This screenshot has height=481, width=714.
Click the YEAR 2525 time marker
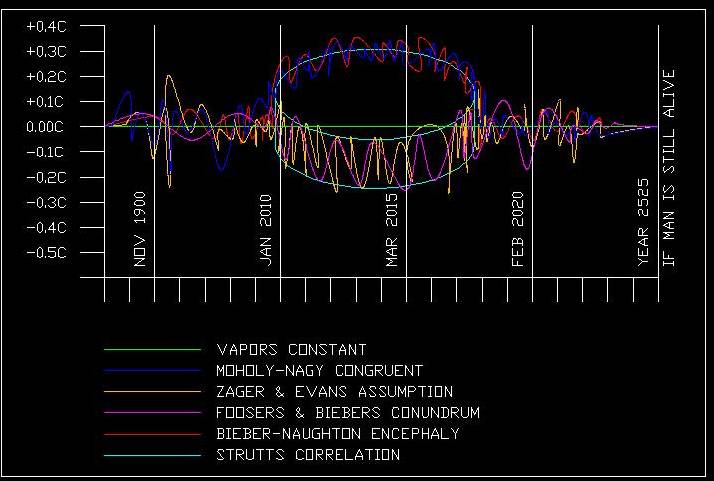[x=644, y=226]
